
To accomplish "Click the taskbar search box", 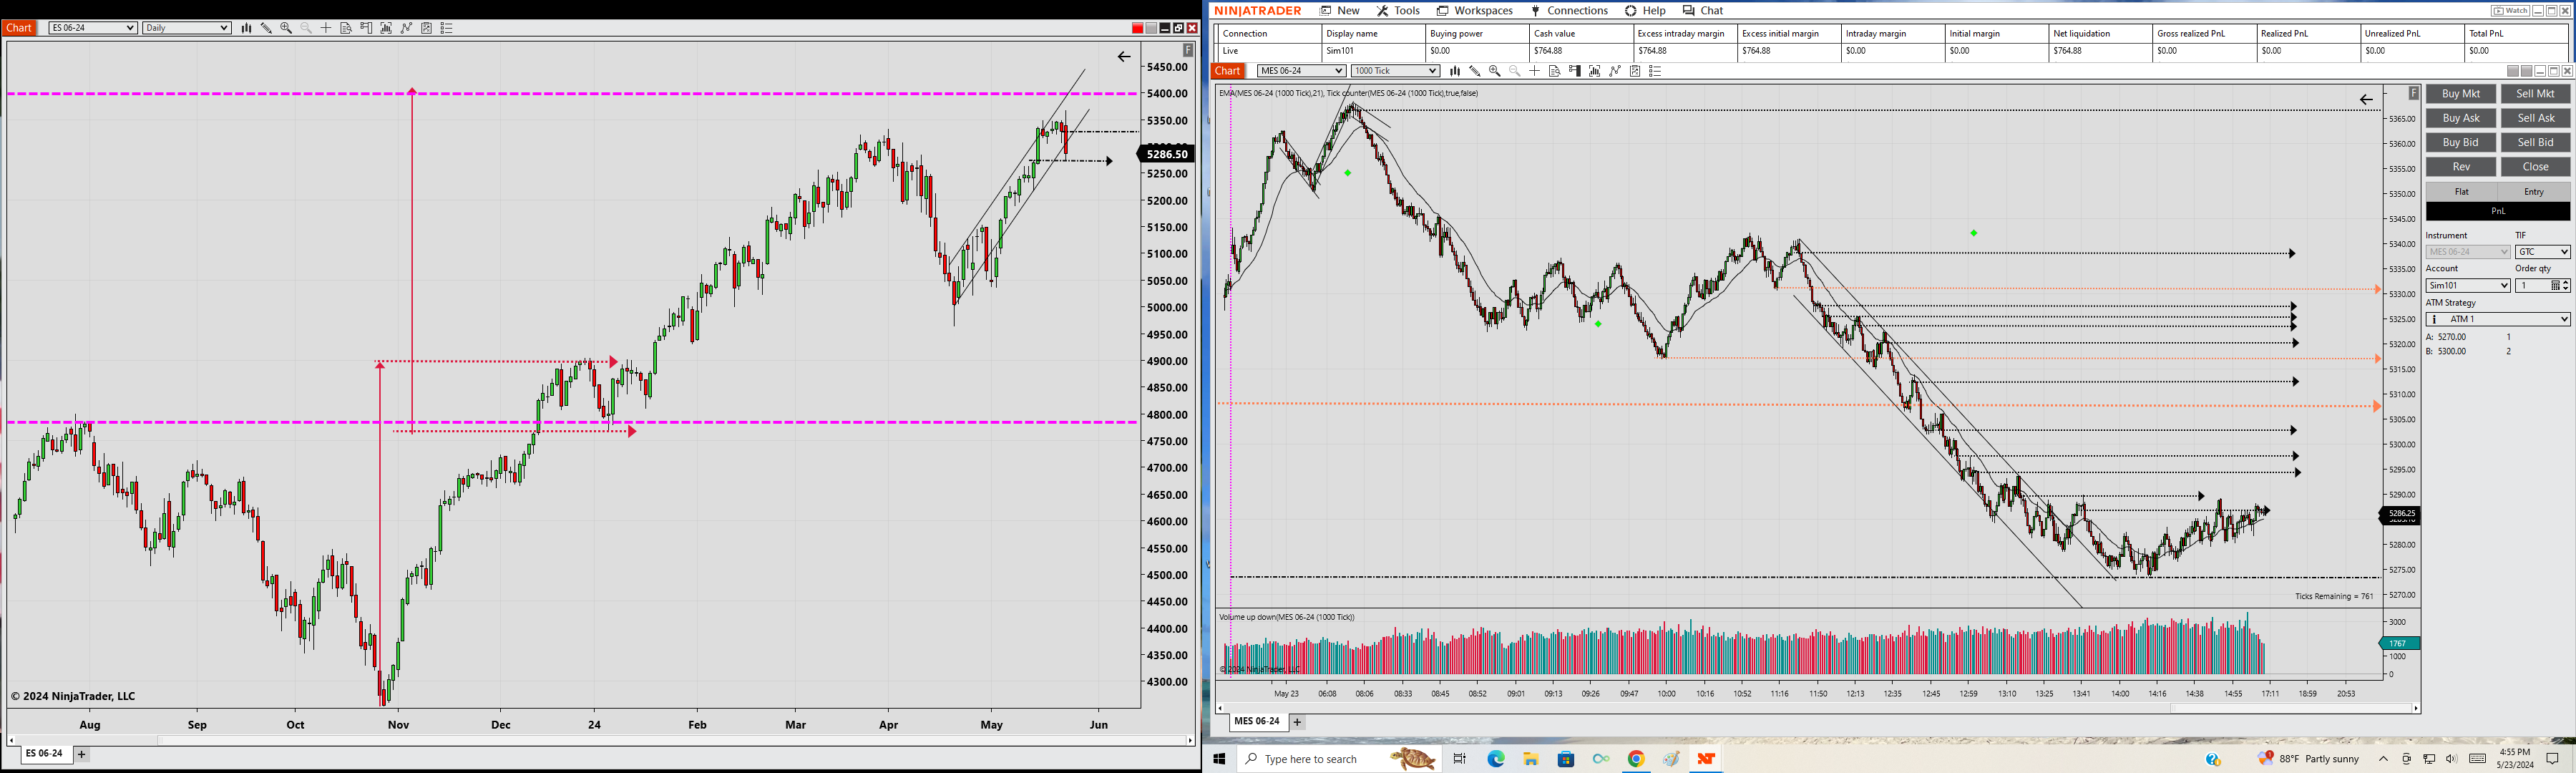I will click(x=1338, y=759).
